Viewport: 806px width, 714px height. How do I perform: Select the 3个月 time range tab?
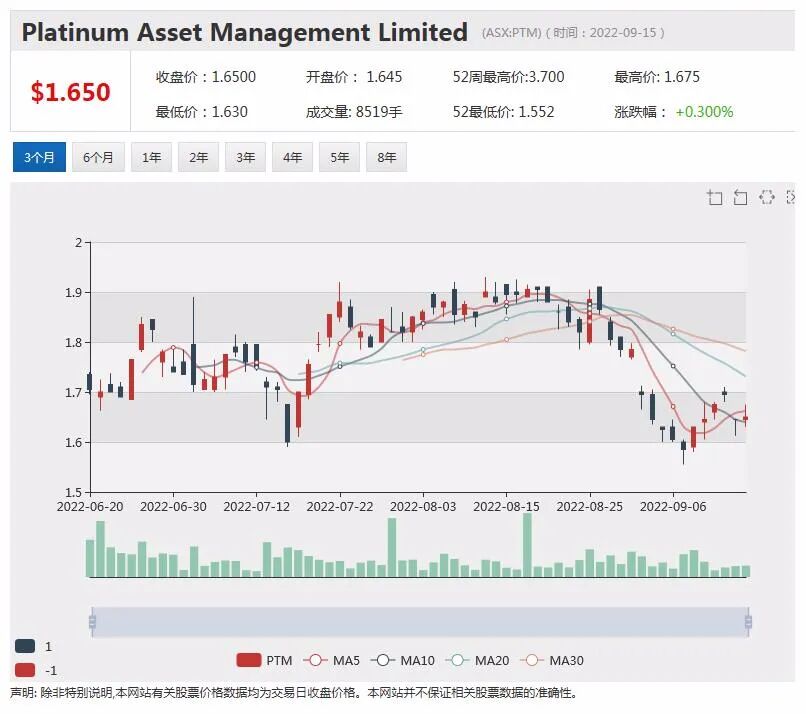click(39, 157)
